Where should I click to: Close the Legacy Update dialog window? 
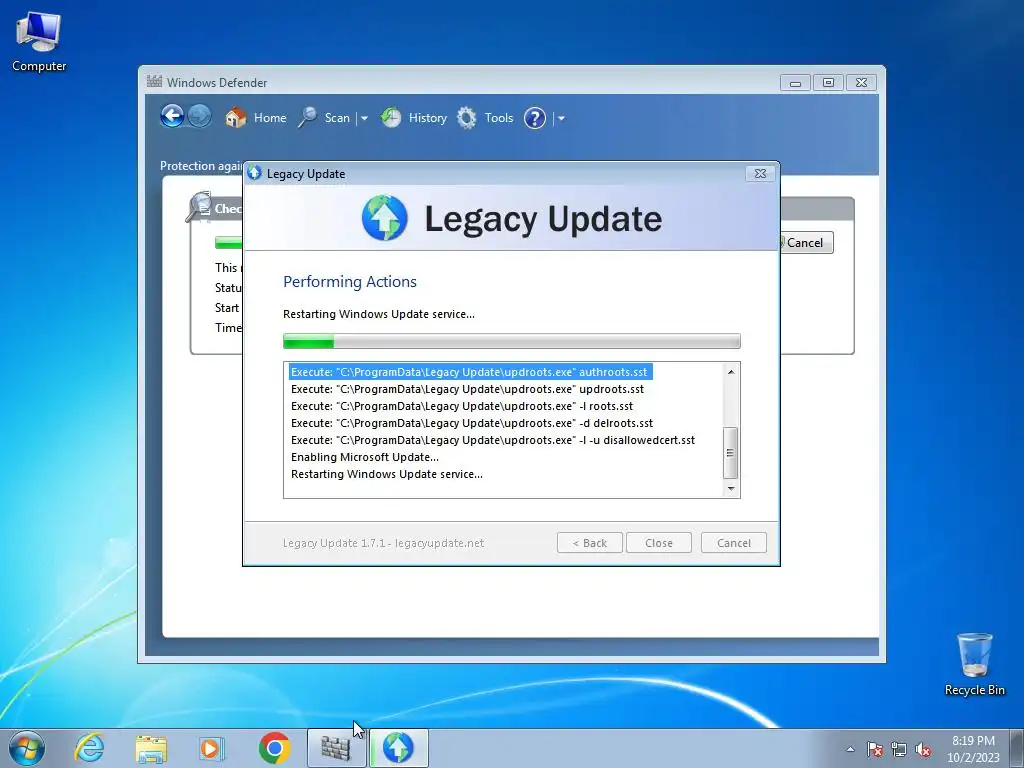pyautogui.click(x=760, y=174)
